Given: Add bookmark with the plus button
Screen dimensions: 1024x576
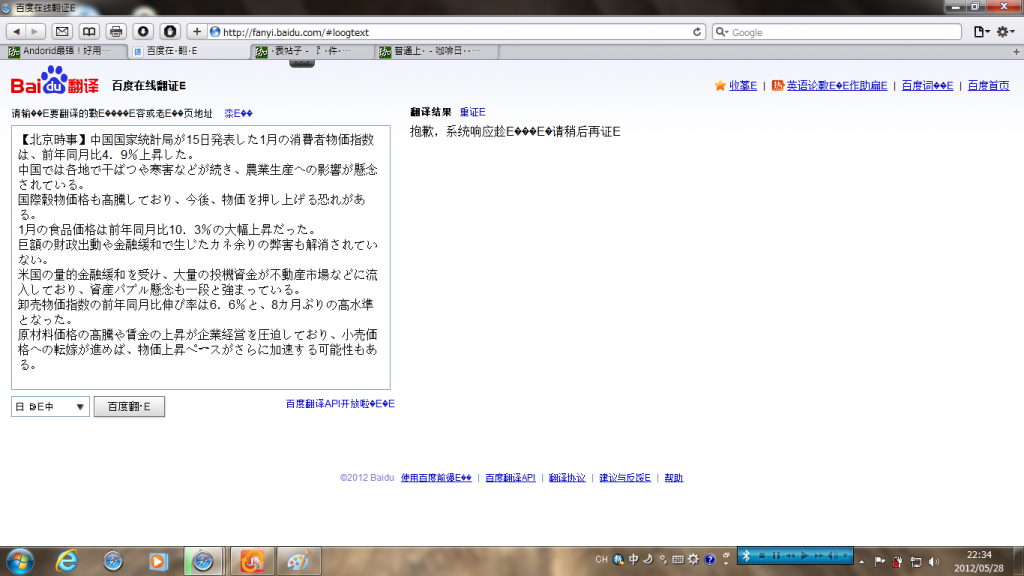Looking at the screenshot, I should click(x=197, y=31).
